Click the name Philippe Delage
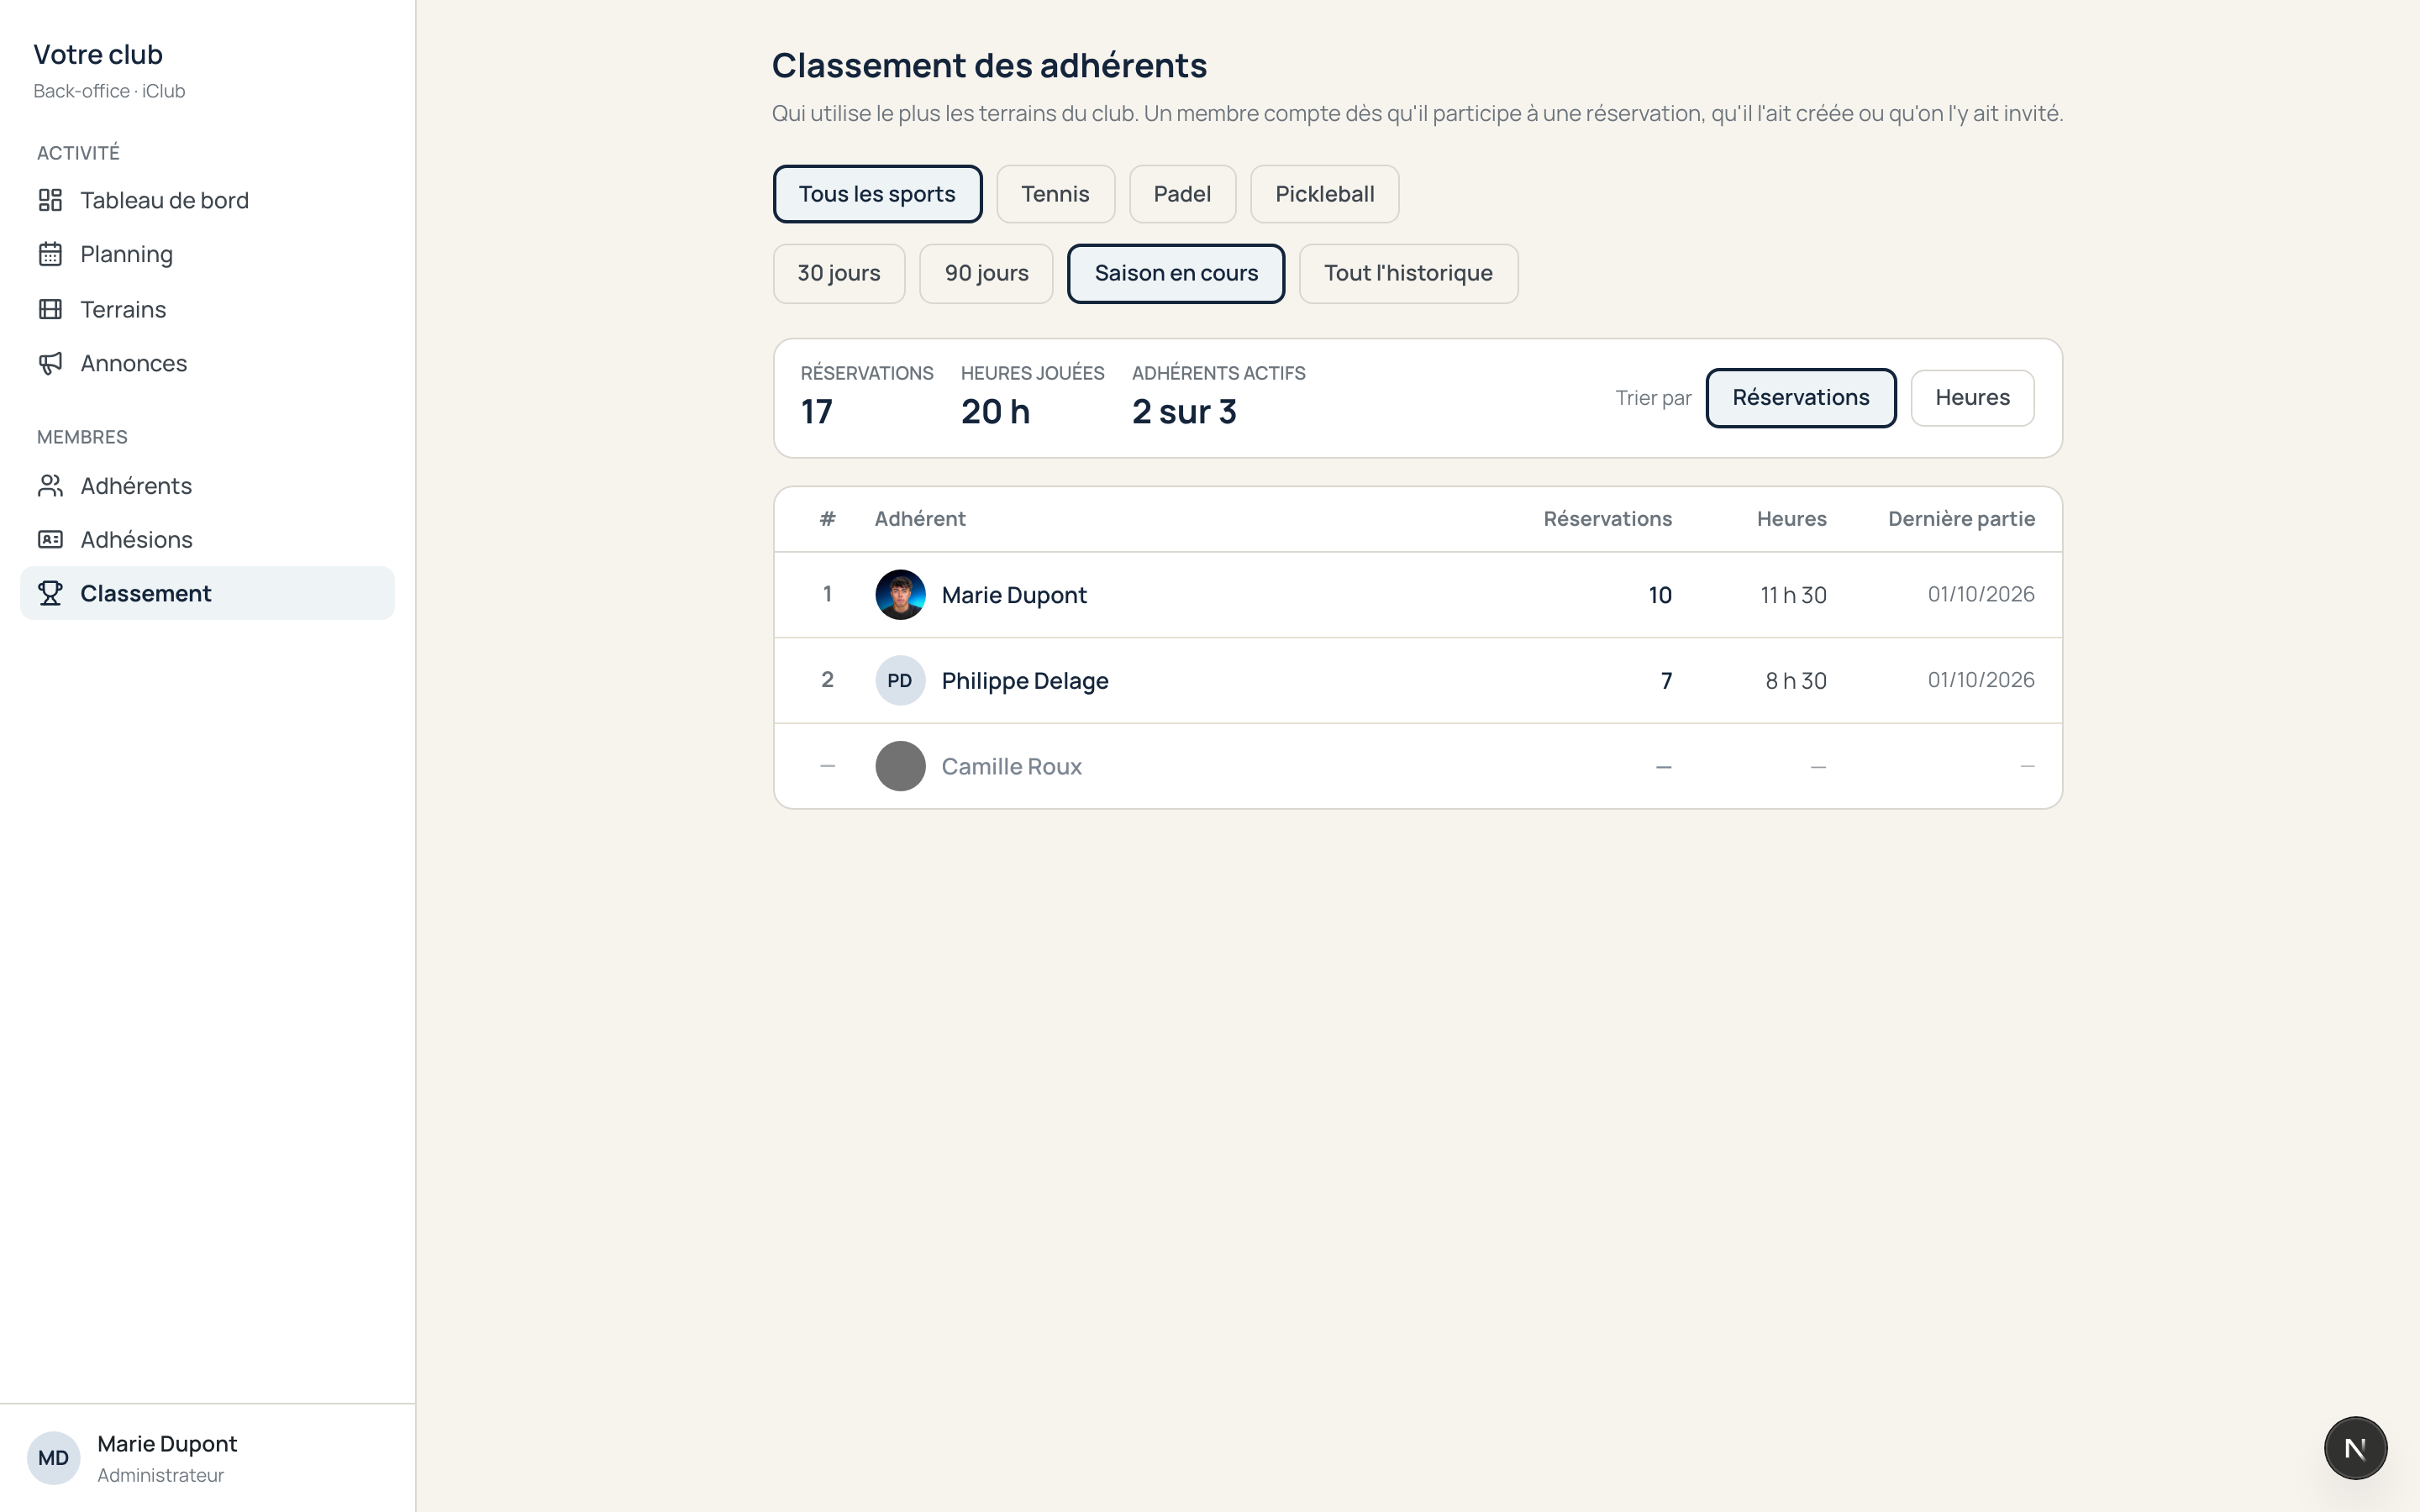The width and height of the screenshot is (2420, 1512). pyautogui.click(x=1025, y=681)
